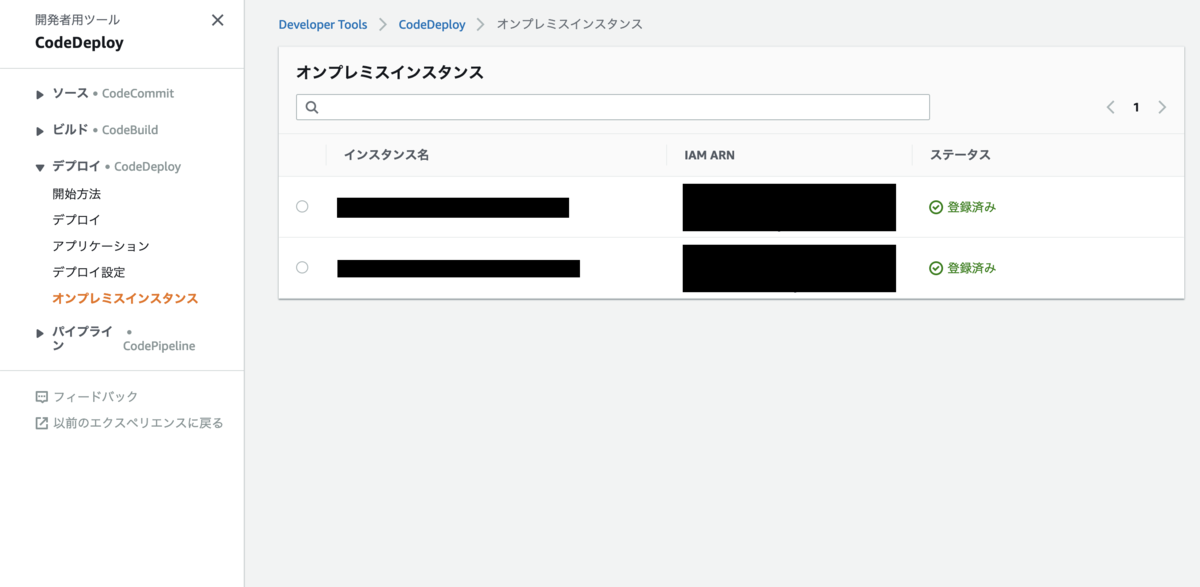This screenshot has height=587, width=1200.
Task: Click the CodeDeploy breadcrumb link
Action: tap(431, 24)
